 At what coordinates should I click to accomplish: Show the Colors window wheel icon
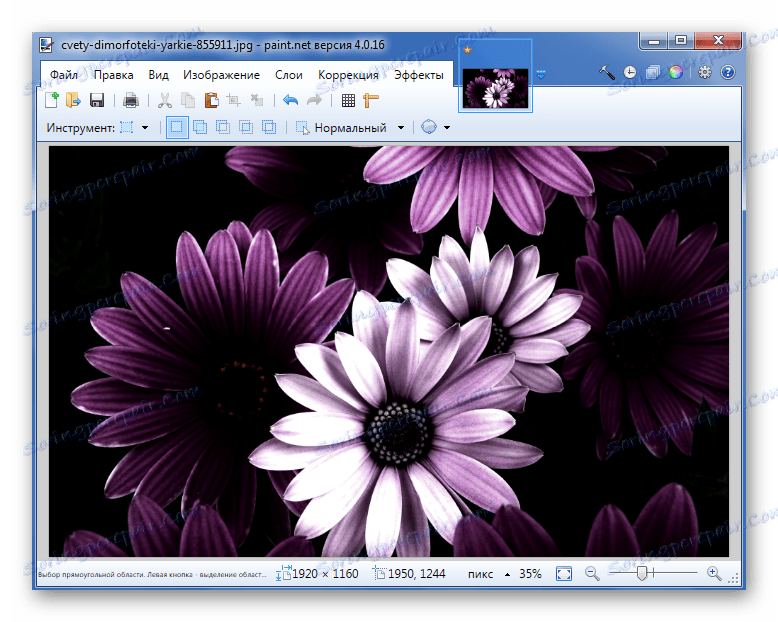click(x=676, y=73)
